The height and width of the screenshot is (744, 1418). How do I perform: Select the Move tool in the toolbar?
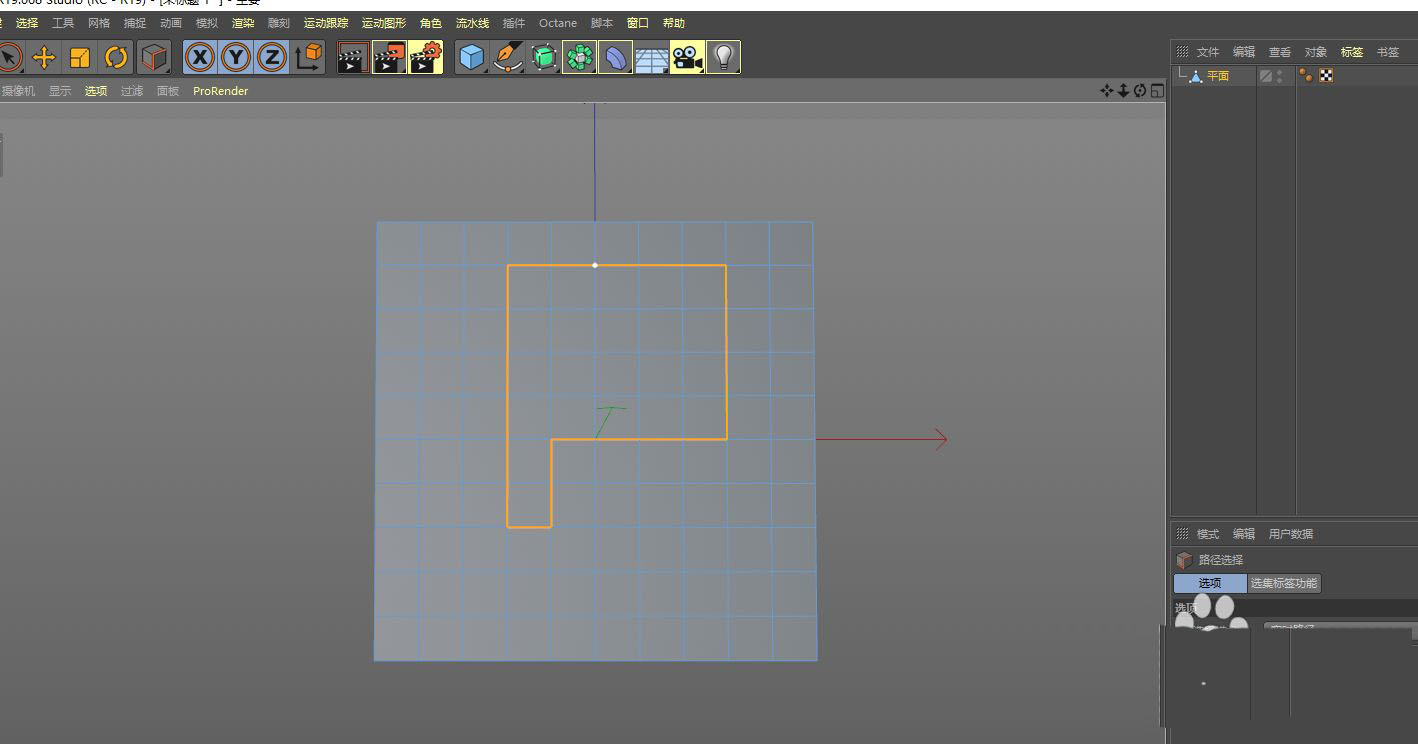pos(44,58)
